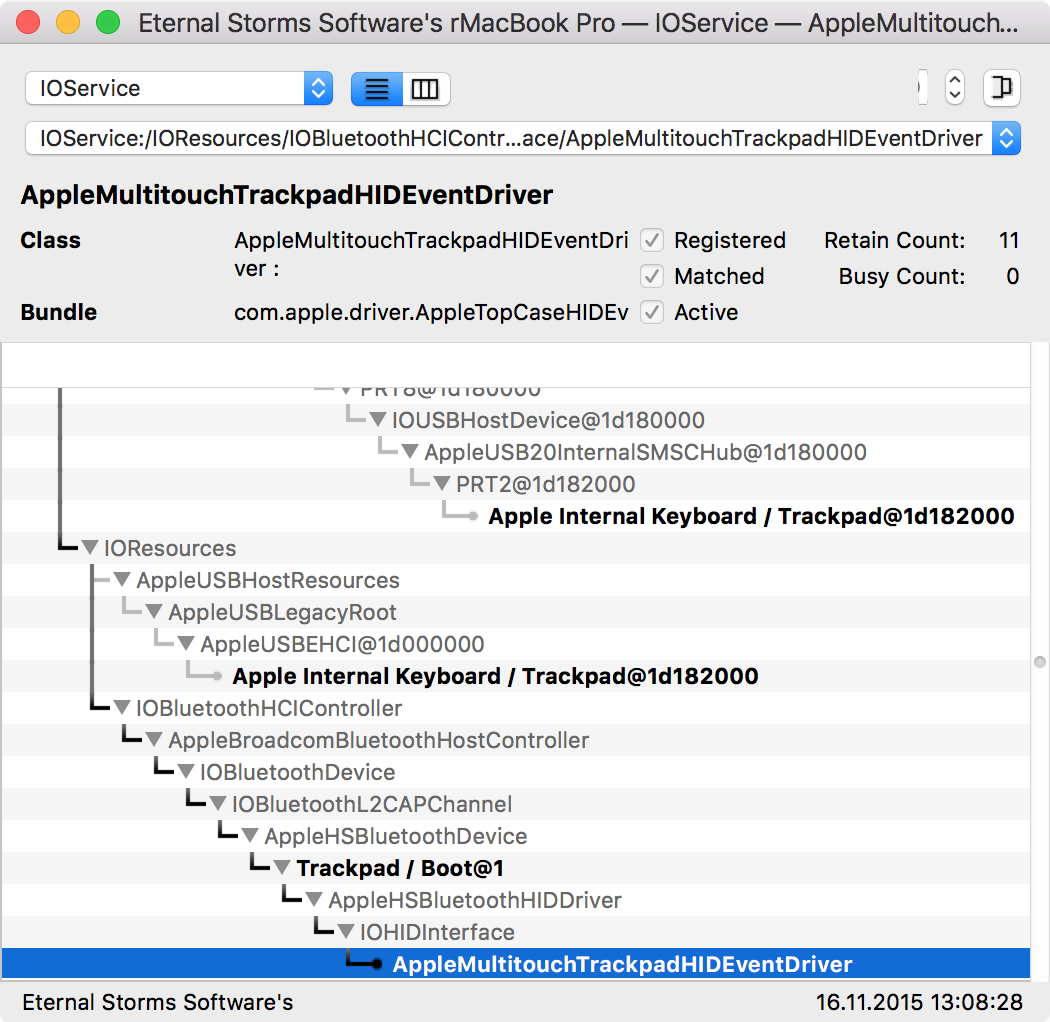Select the IOResources row text
The image size is (1050, 1022).
(169, 549)
